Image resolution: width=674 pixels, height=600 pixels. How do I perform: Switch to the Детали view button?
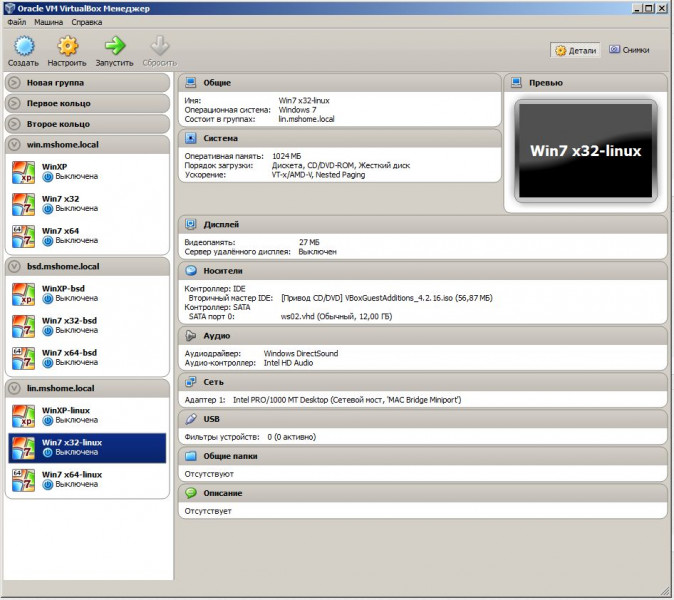(x=576, y=51)
